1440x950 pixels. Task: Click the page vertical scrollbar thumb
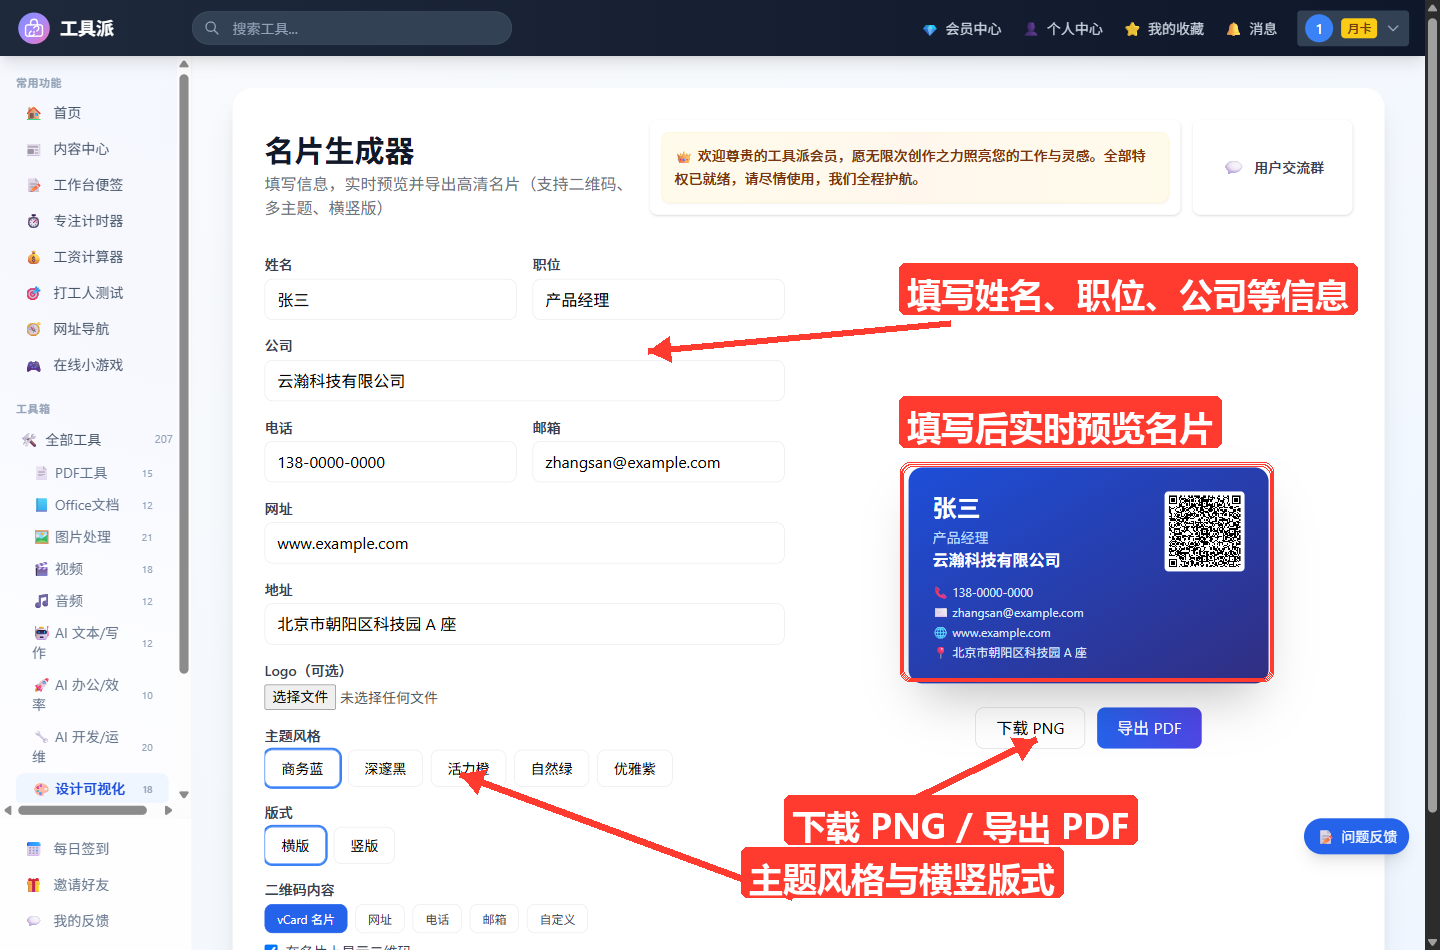(1432, 415)
